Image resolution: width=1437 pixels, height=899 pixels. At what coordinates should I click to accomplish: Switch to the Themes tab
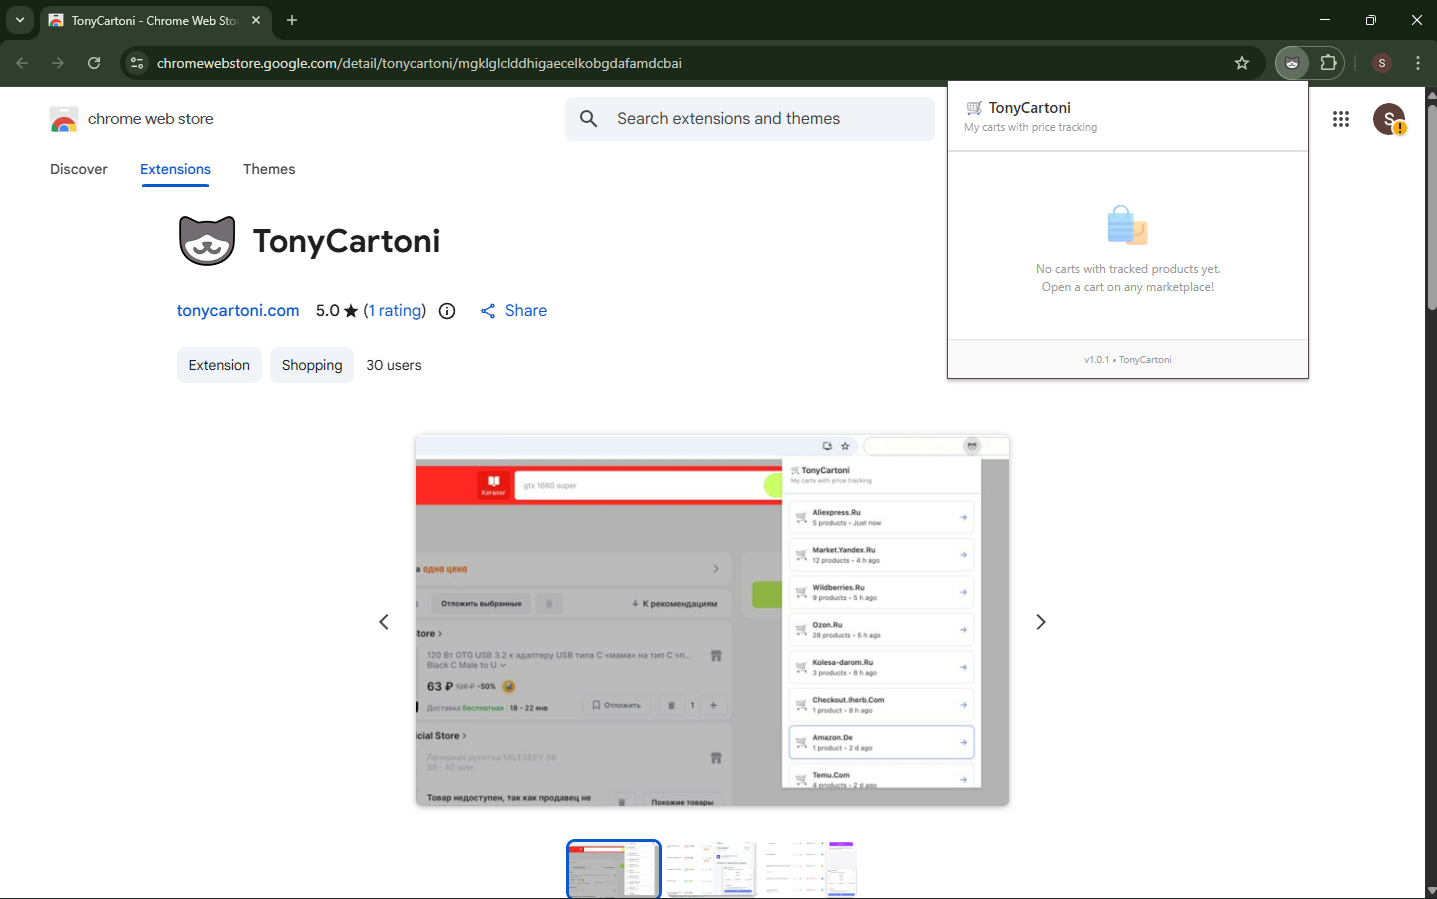pyautogui.click(x=269, y=169)
